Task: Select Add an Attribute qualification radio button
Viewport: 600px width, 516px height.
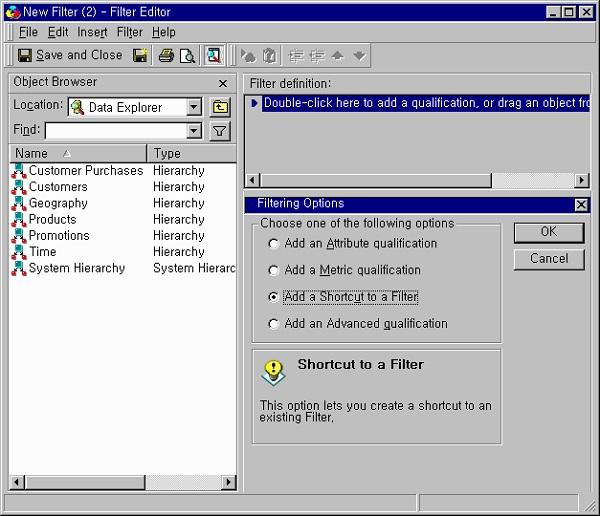Action: 273,243
